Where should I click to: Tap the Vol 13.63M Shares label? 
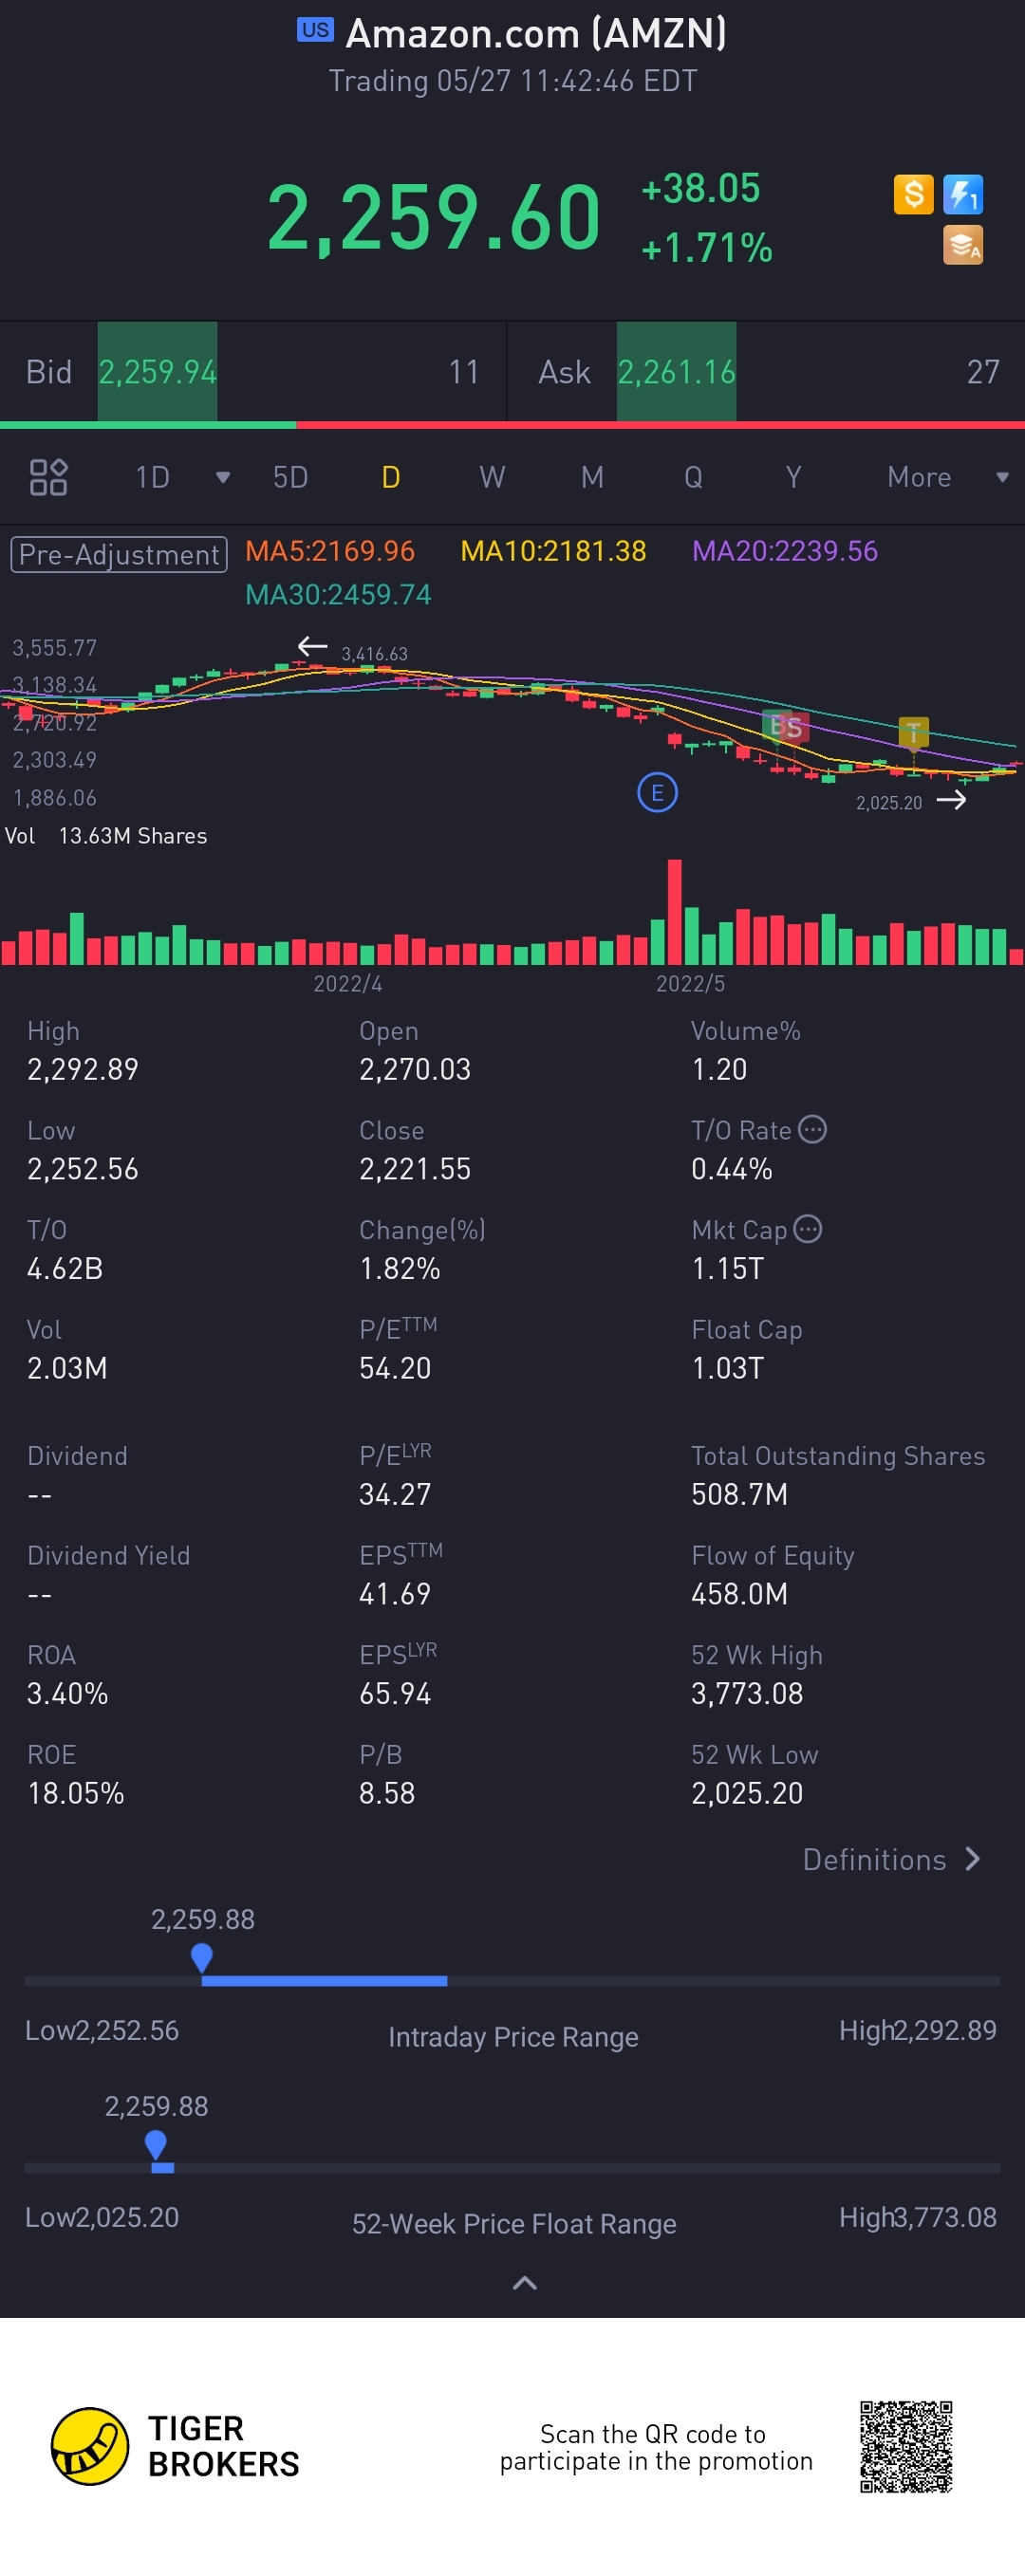pyautogui.click(x=106, y=836)
